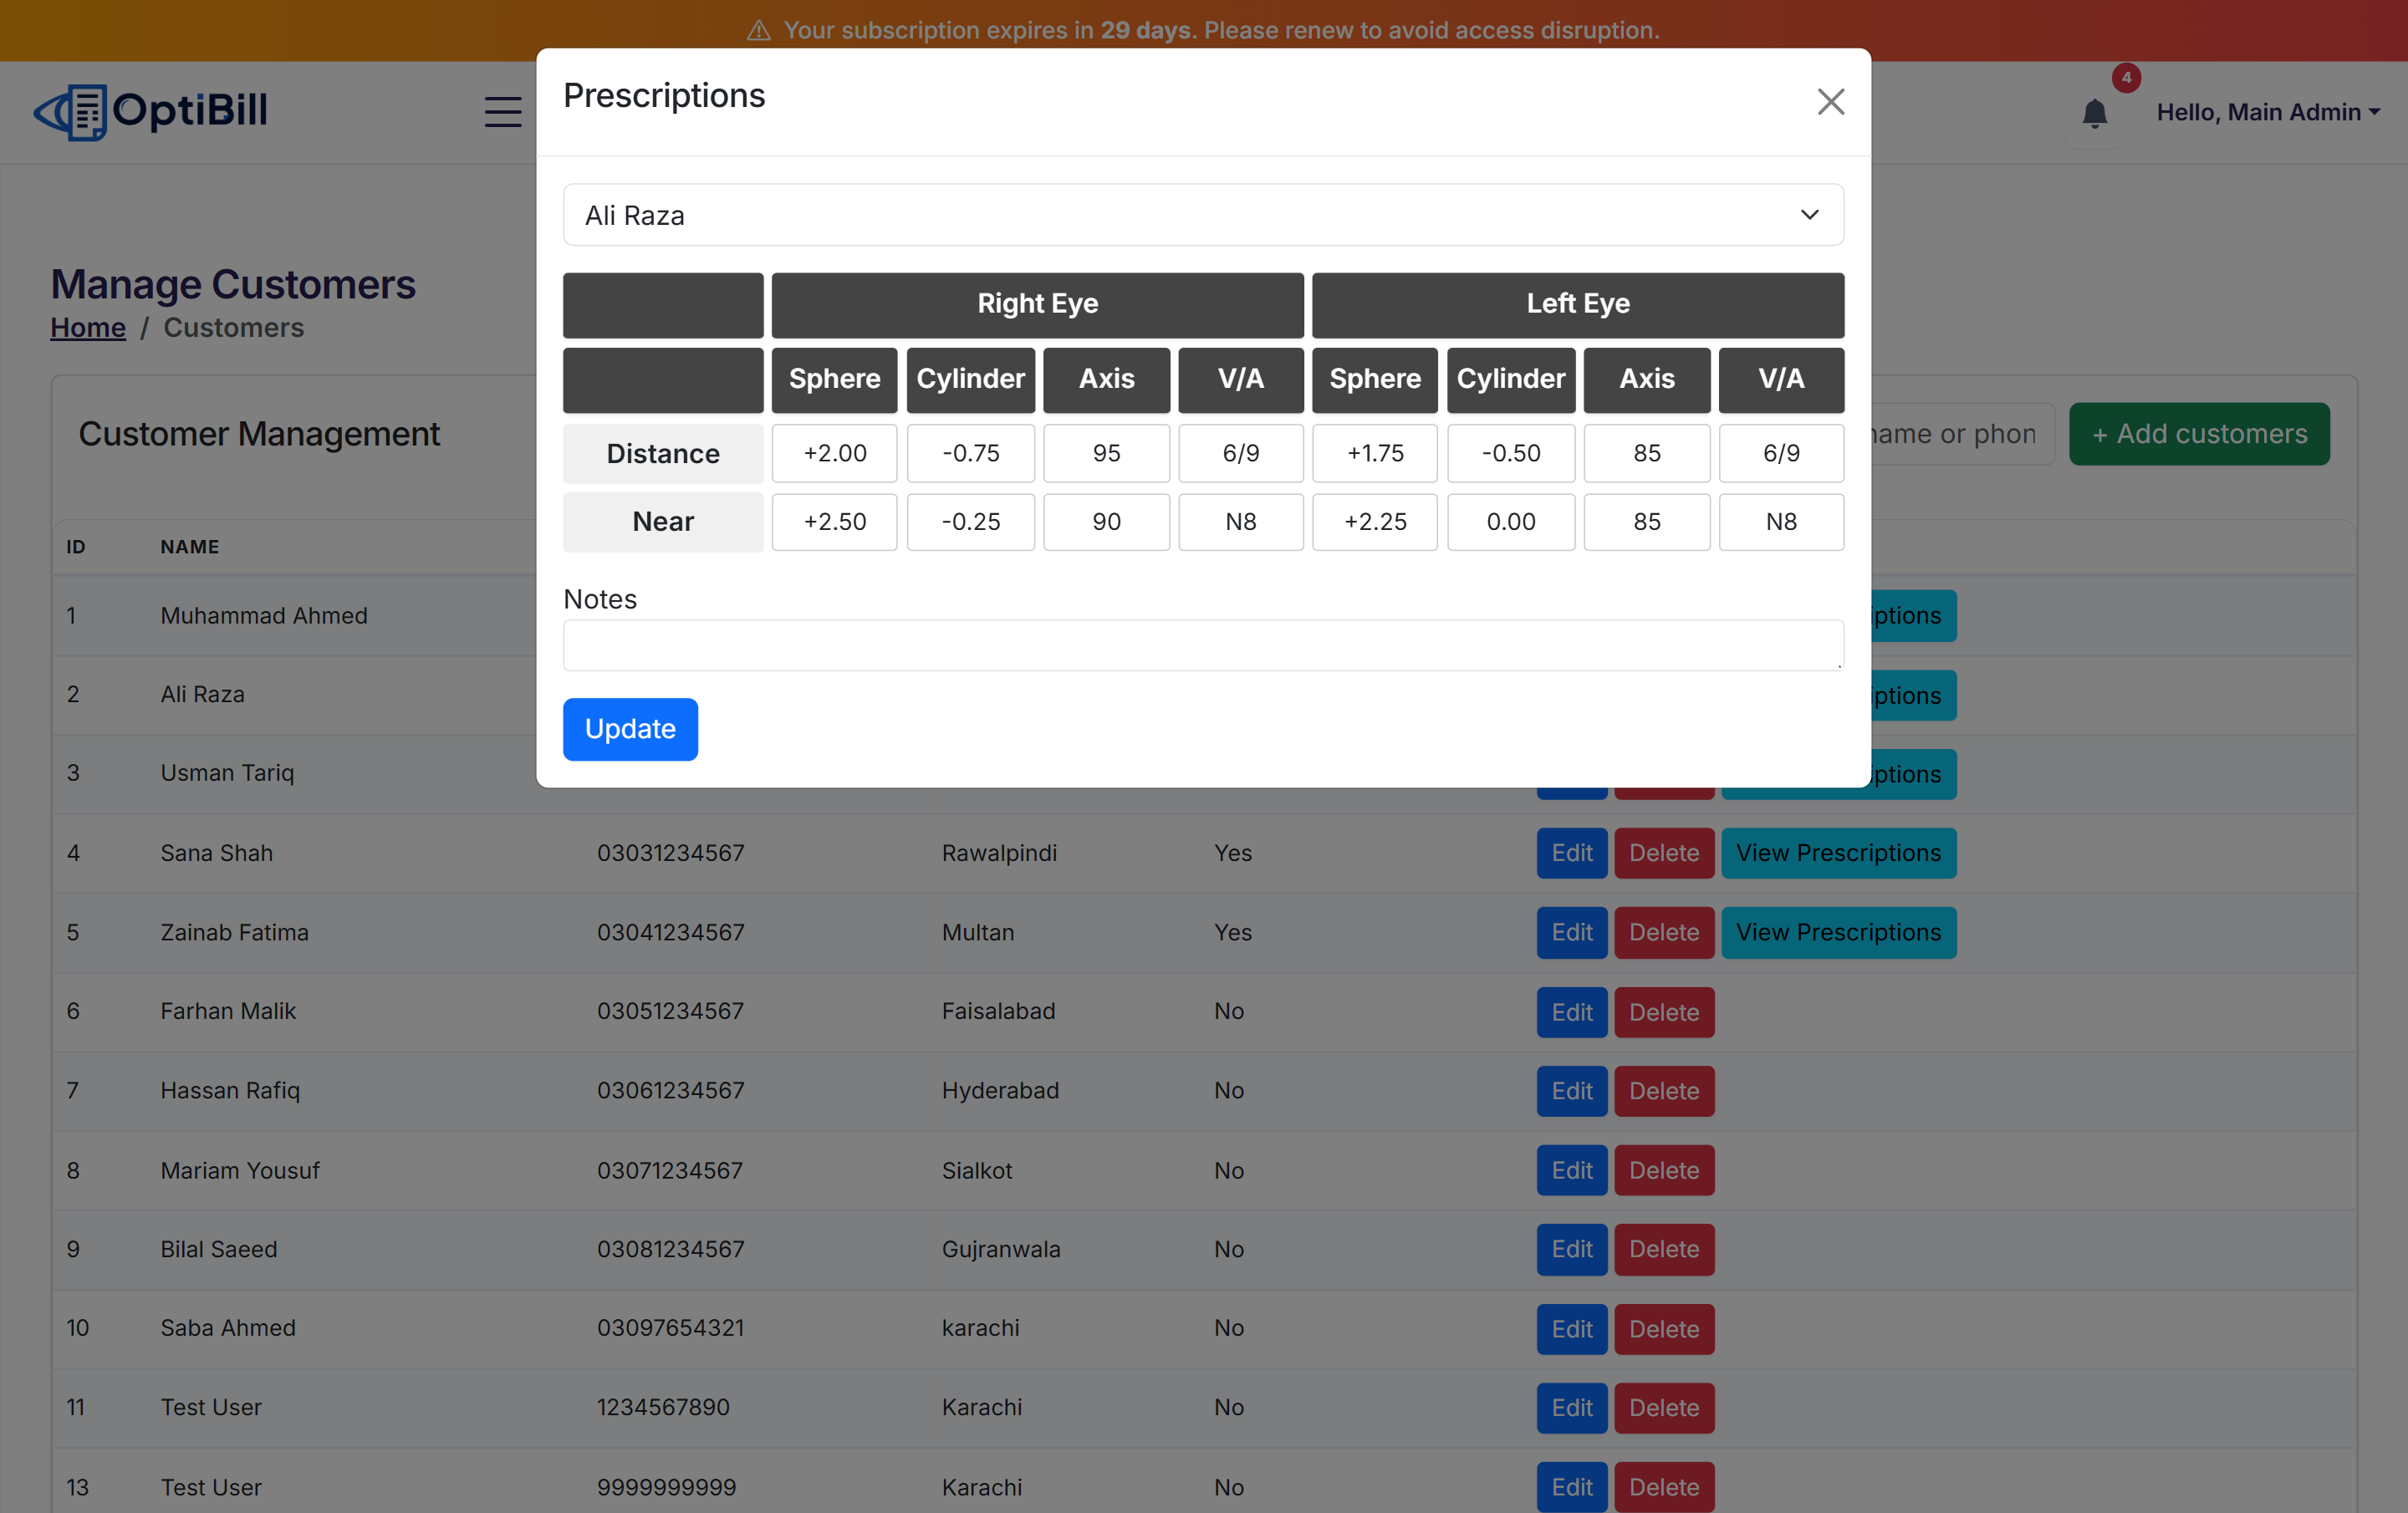Edit left eye distance sphere +1.75
Viewport: 2408px width, 1513px height.
tap(1375, 453)
